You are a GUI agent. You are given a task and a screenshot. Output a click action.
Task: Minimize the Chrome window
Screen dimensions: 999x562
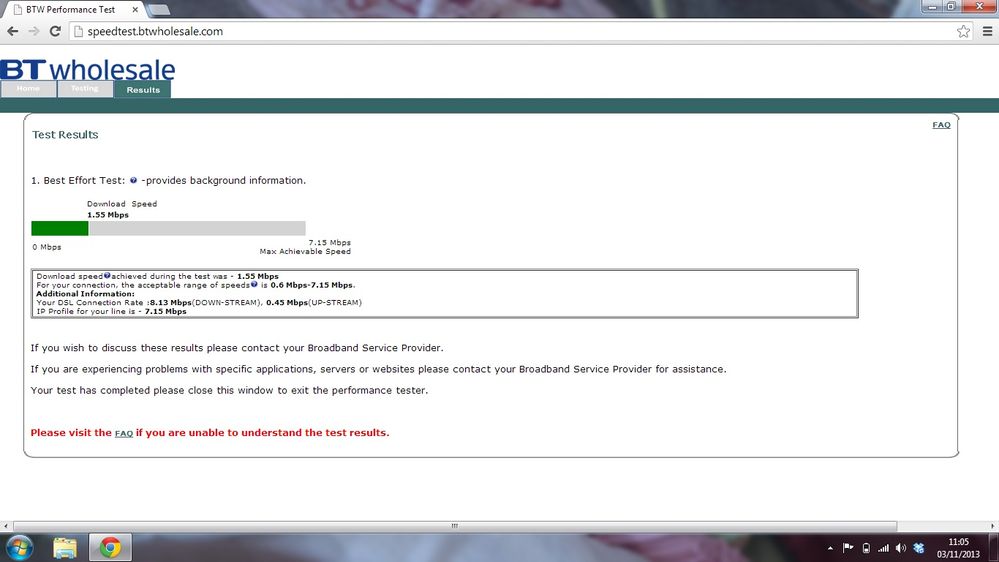(x=932, y=6)
